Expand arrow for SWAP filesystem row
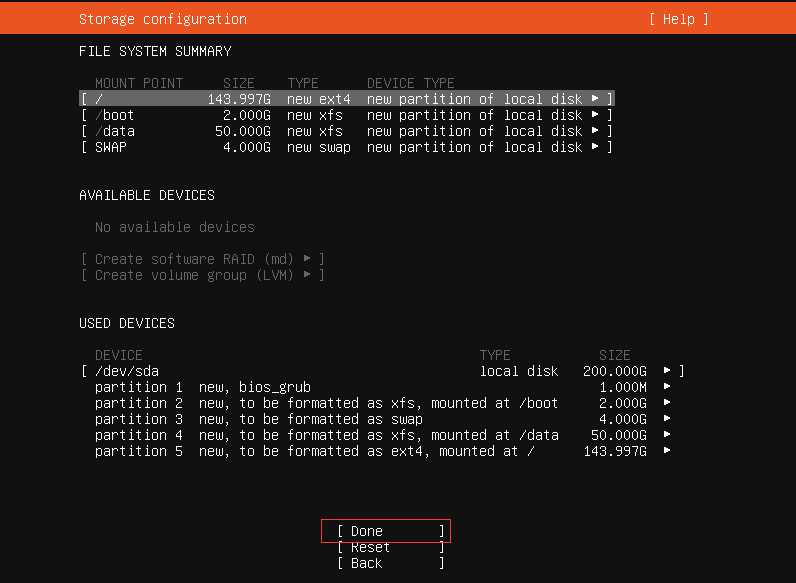 tap(595, 147)
